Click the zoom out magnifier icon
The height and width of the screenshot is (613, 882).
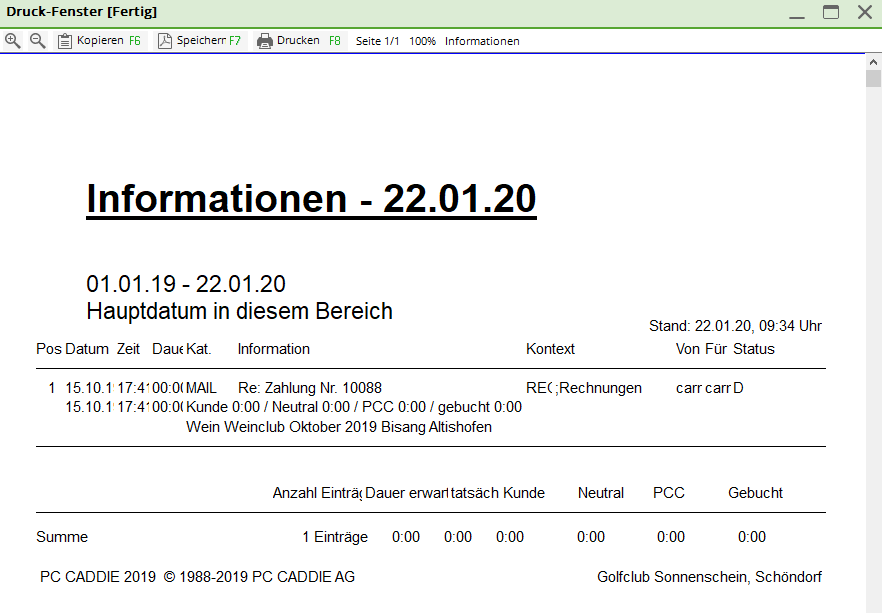(x=38, y=41)
